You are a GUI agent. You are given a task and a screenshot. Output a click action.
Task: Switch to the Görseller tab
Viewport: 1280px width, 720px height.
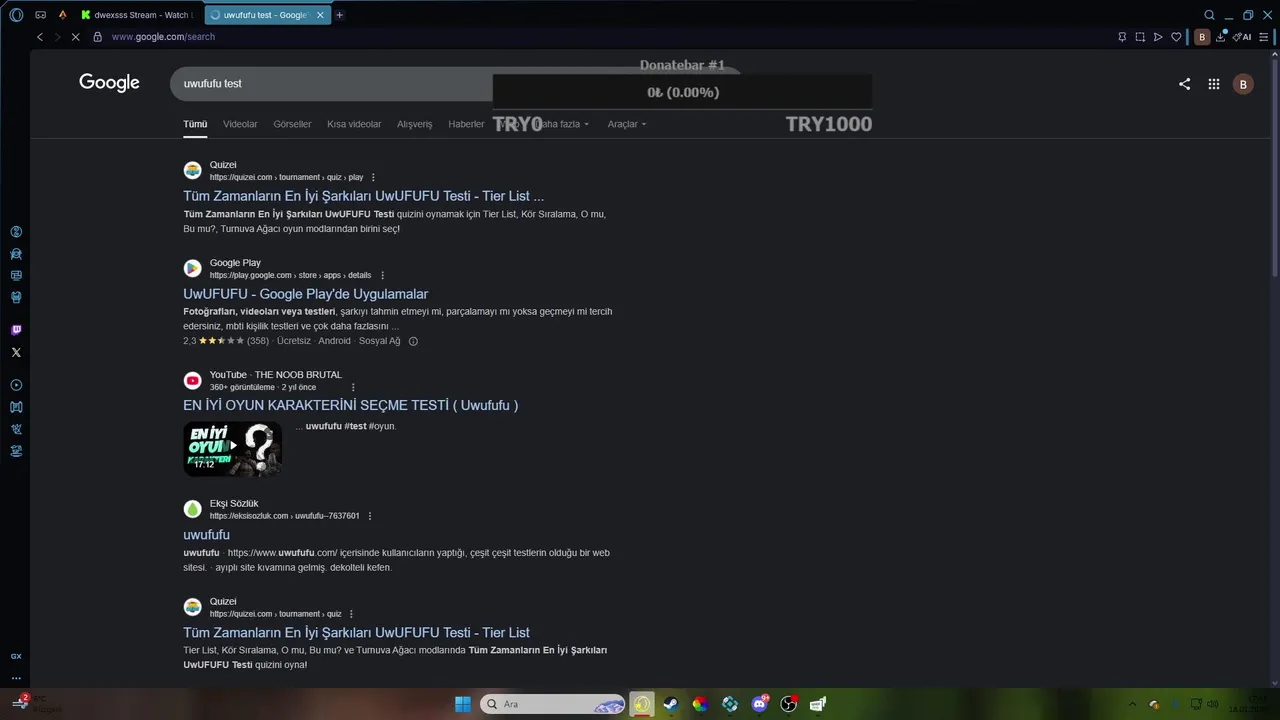[x=292, y=124]
